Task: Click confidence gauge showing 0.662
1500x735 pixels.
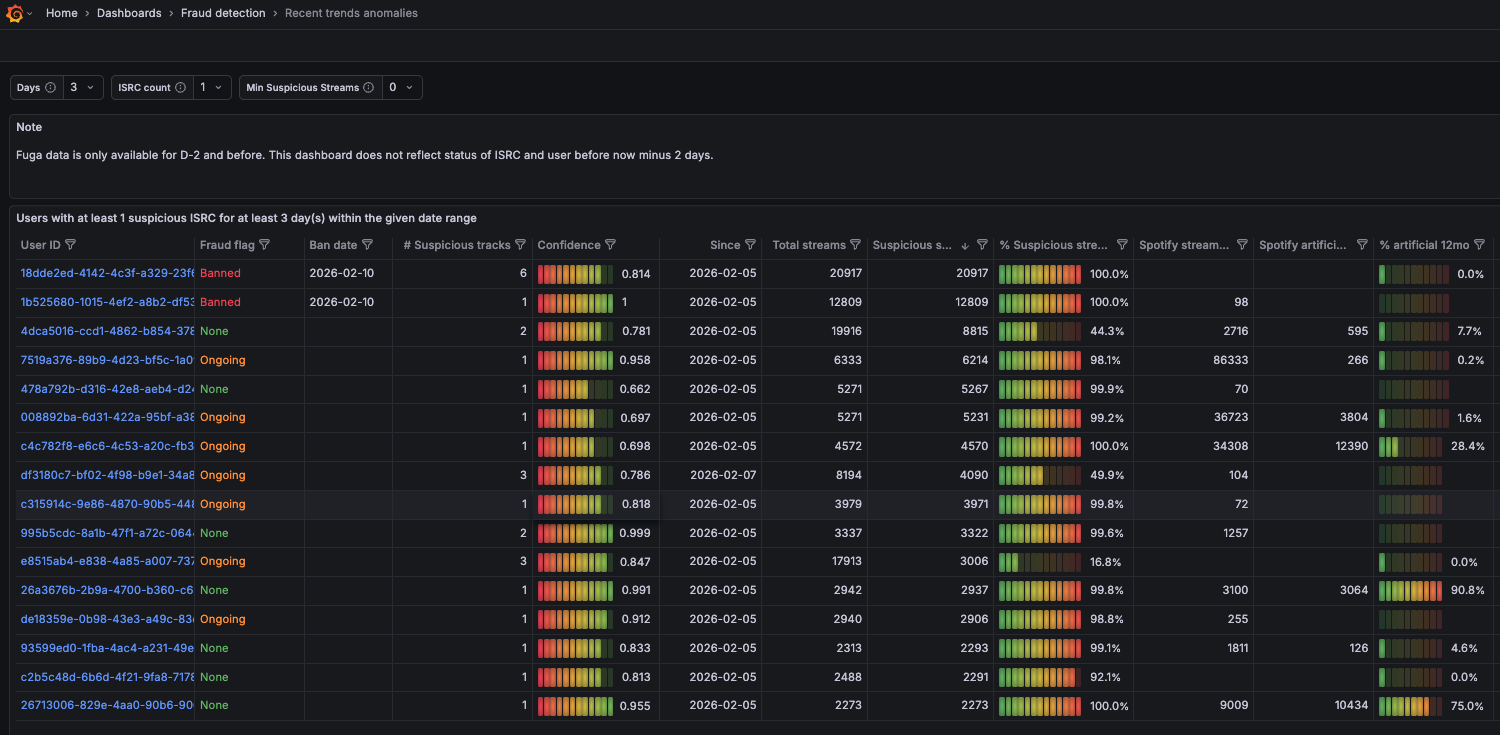Action: [x=575, y=389]
